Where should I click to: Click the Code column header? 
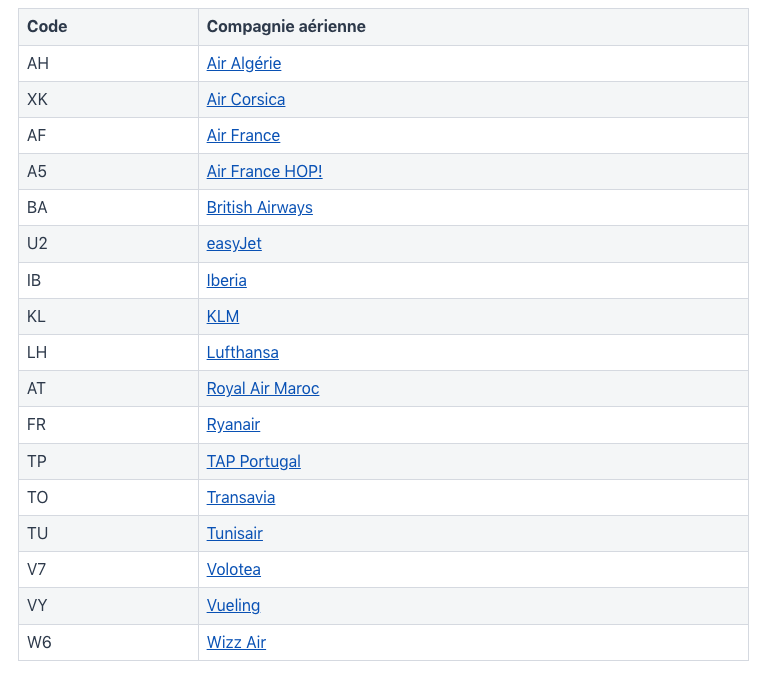[x=47, y=27]
